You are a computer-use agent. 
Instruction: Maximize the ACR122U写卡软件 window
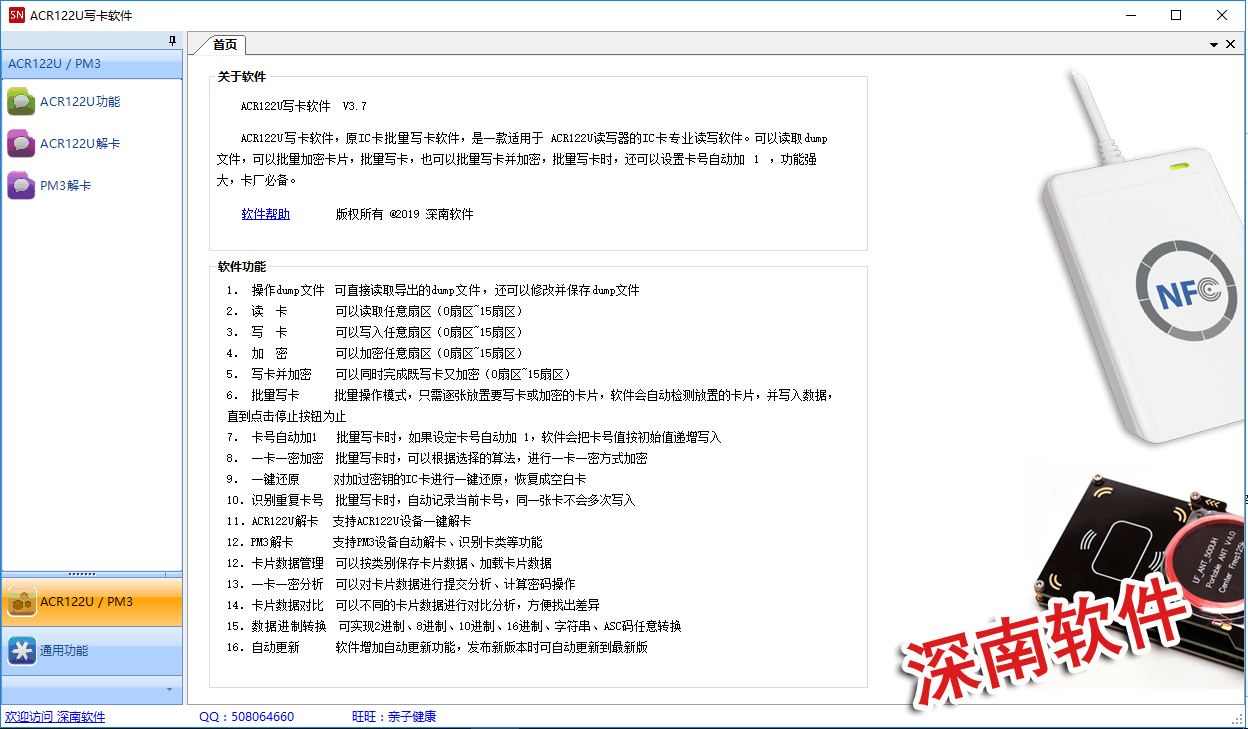pyautogui.click(x=1176, y=15)
